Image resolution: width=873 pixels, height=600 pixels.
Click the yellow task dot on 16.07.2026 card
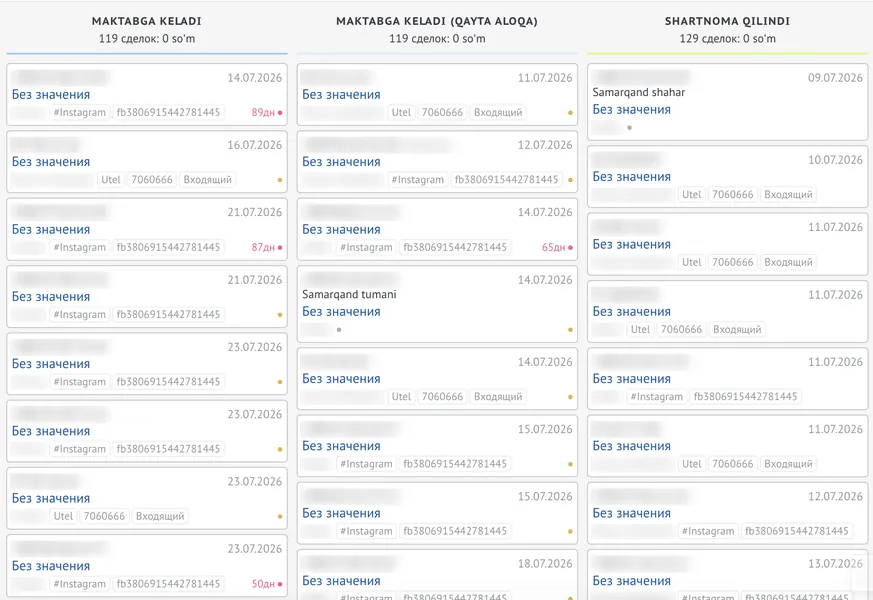pyautogui.click(x=280, y=180)
